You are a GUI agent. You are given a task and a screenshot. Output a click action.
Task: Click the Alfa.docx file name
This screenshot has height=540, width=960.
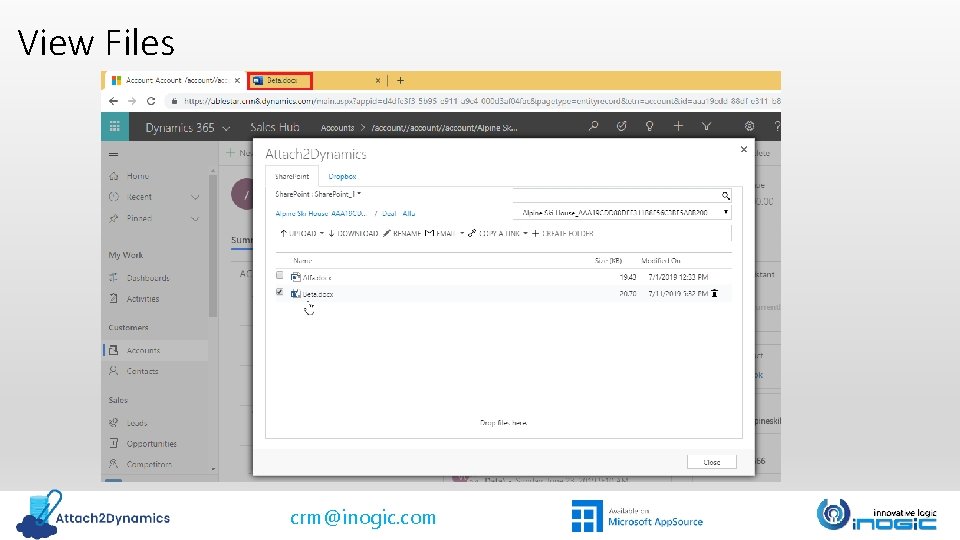[317, 278]
